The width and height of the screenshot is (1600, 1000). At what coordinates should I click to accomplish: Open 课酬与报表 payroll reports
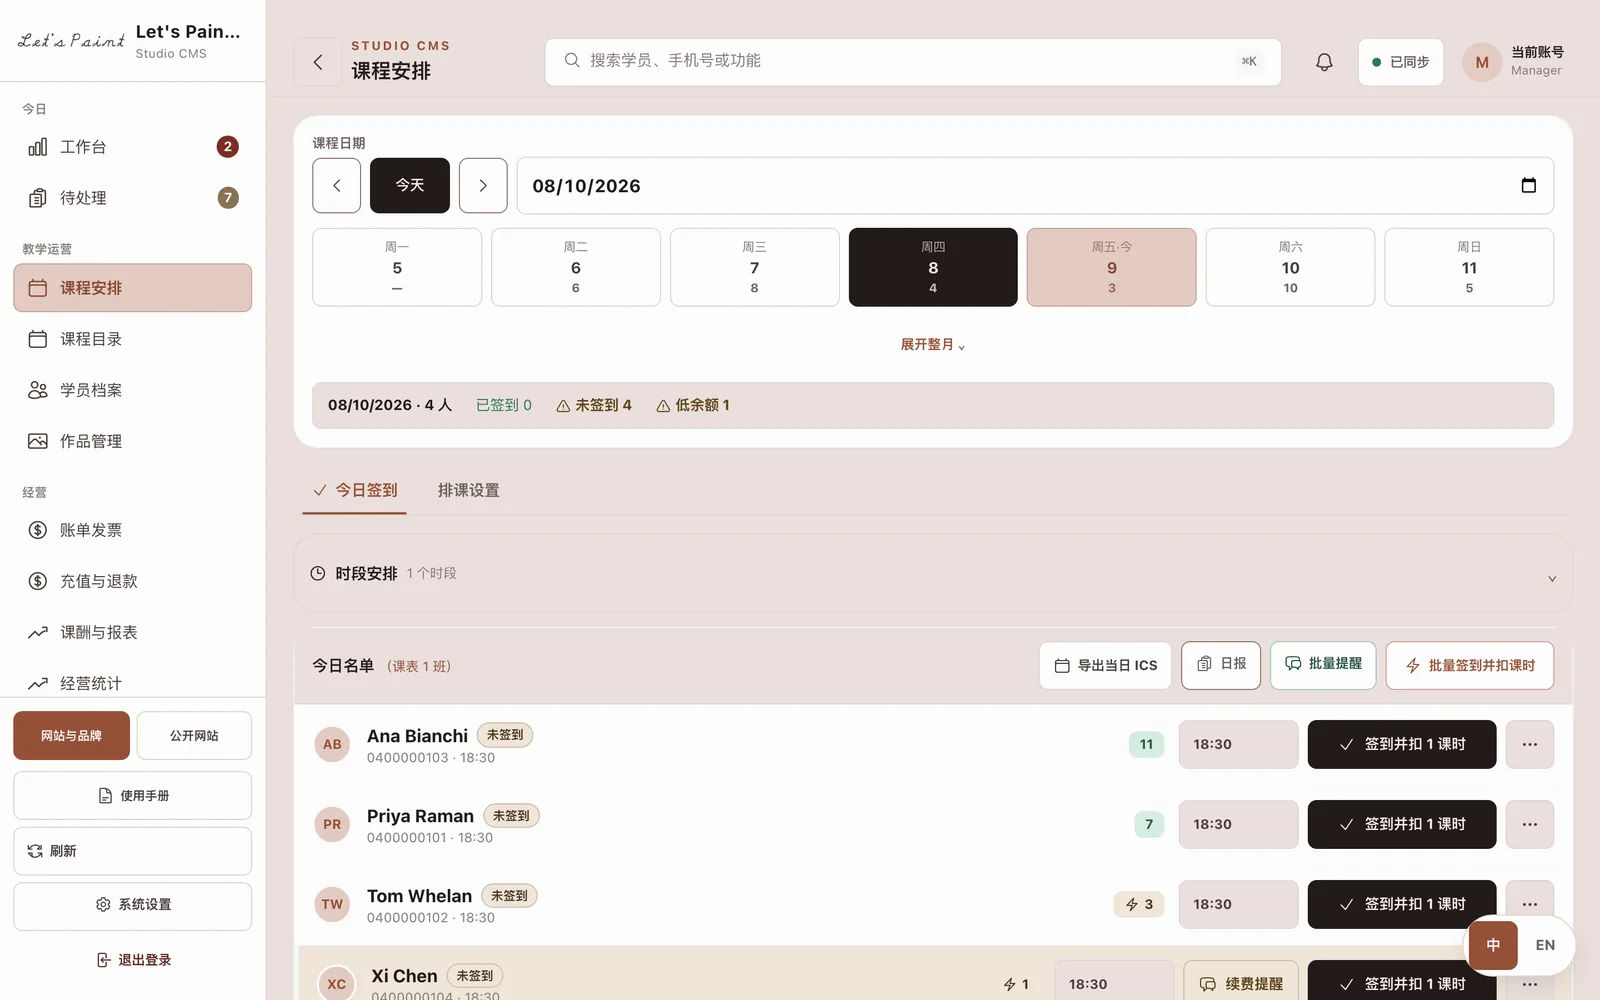133,632
